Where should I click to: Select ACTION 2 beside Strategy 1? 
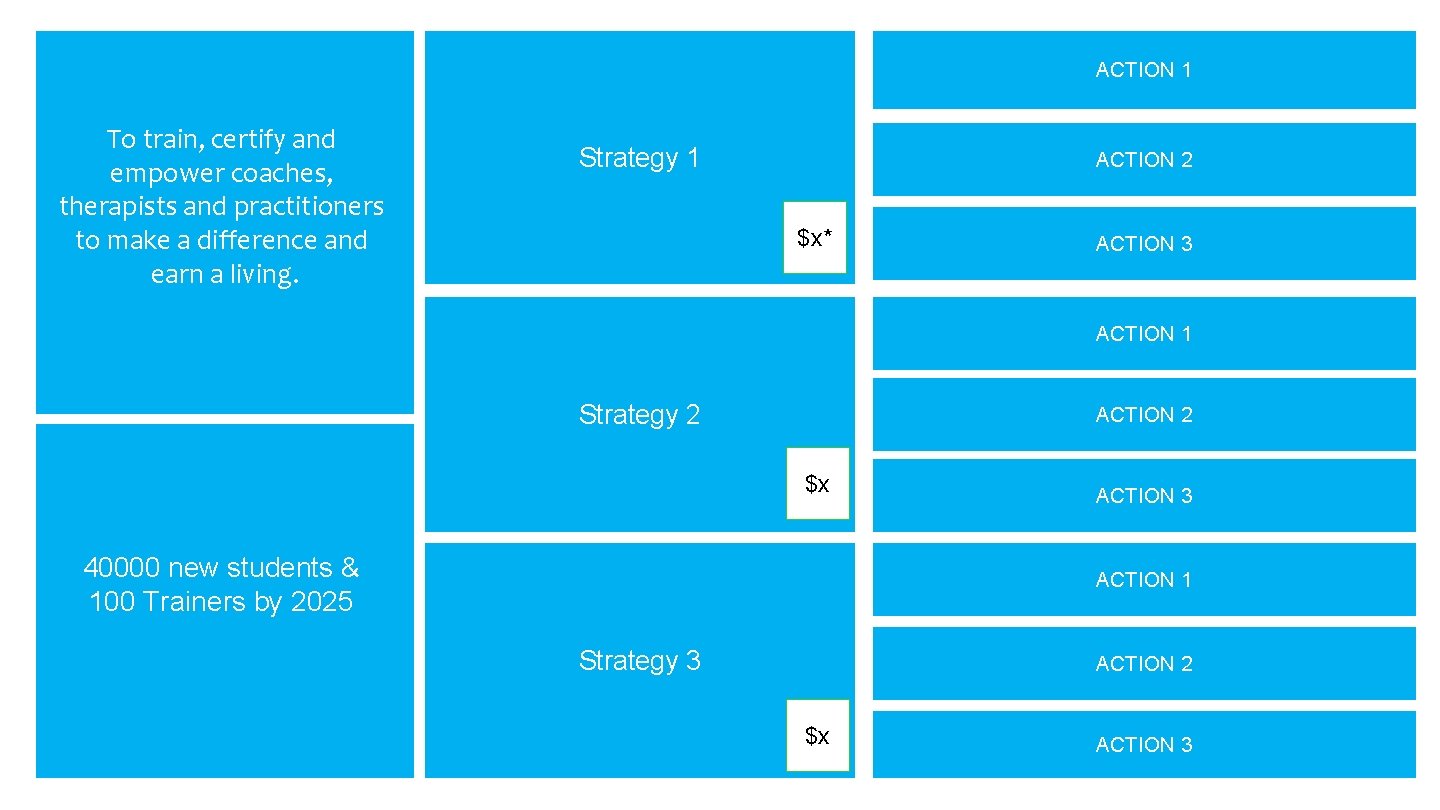point(1144,160)
